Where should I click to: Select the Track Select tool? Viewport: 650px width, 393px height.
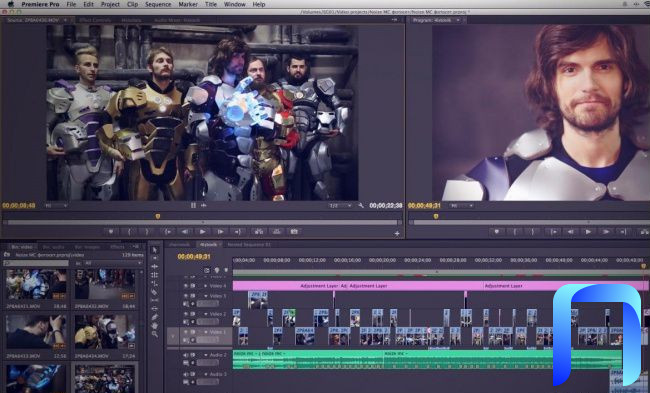point(155,258)
